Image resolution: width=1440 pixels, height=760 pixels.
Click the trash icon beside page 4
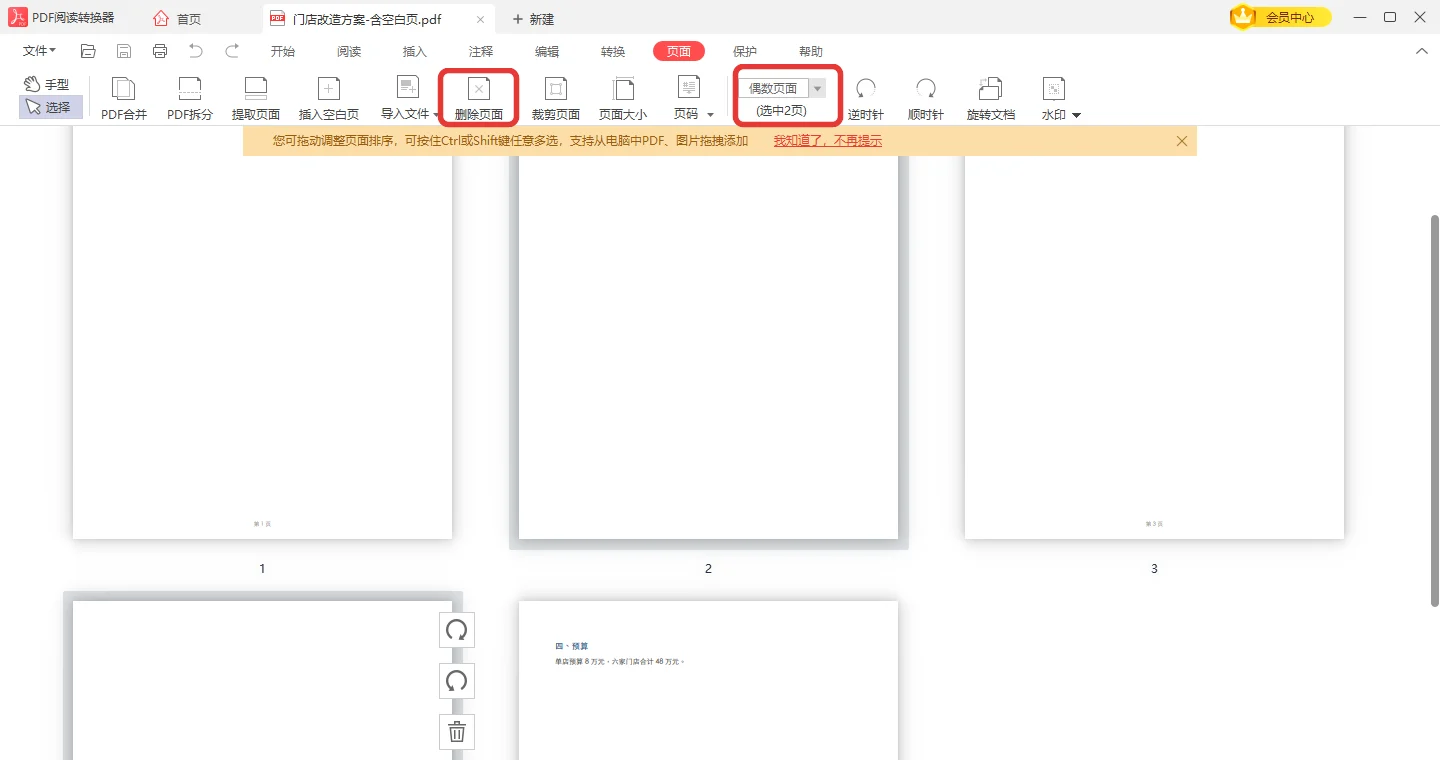pos(457,732)
